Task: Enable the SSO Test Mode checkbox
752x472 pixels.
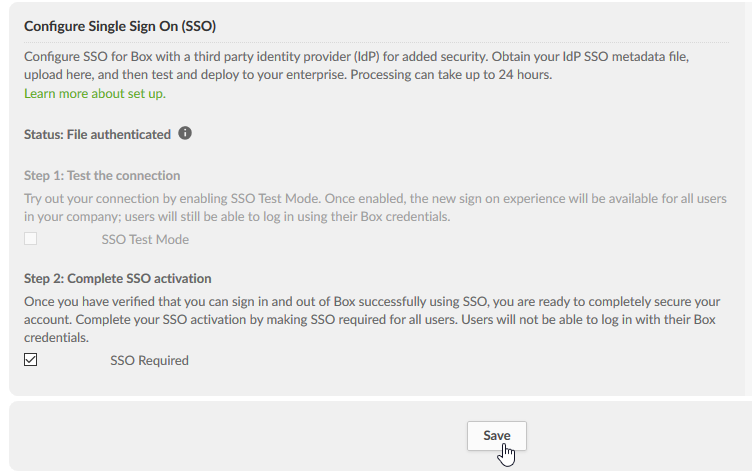Action: click(x=31, y=238)
